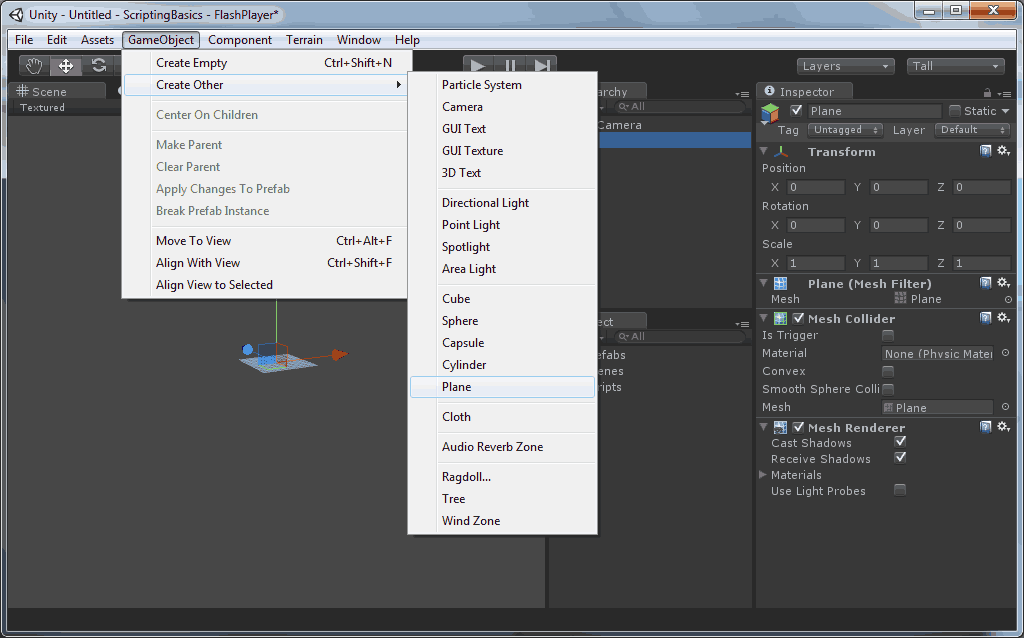Click the Plane object cube icon
Screen dimensions: 1024x638
coord(771,114)
